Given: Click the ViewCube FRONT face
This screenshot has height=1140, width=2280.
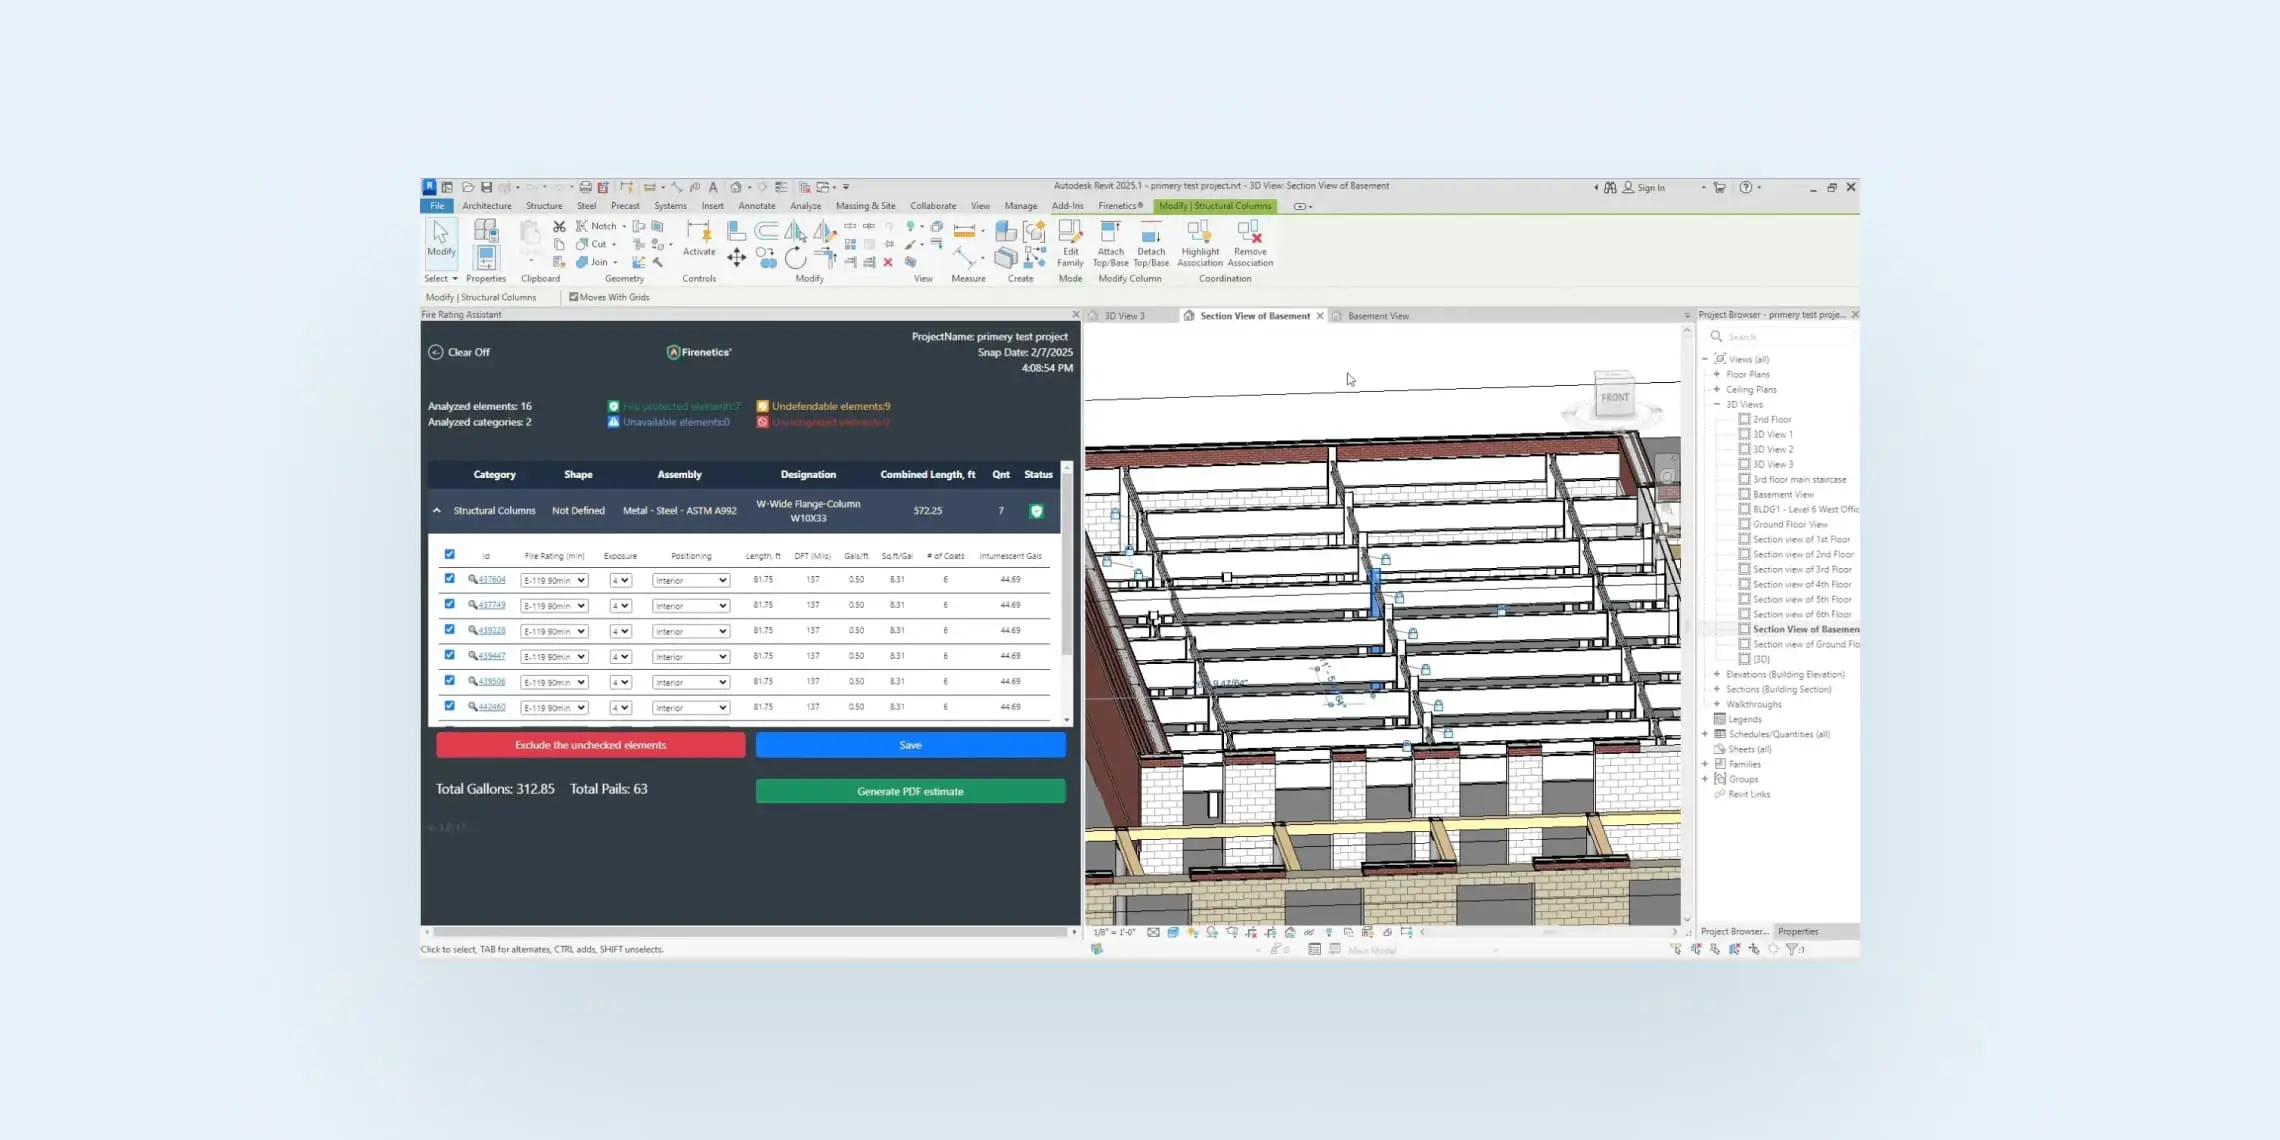Looking at the screenshot, I should pos(1614,397).
